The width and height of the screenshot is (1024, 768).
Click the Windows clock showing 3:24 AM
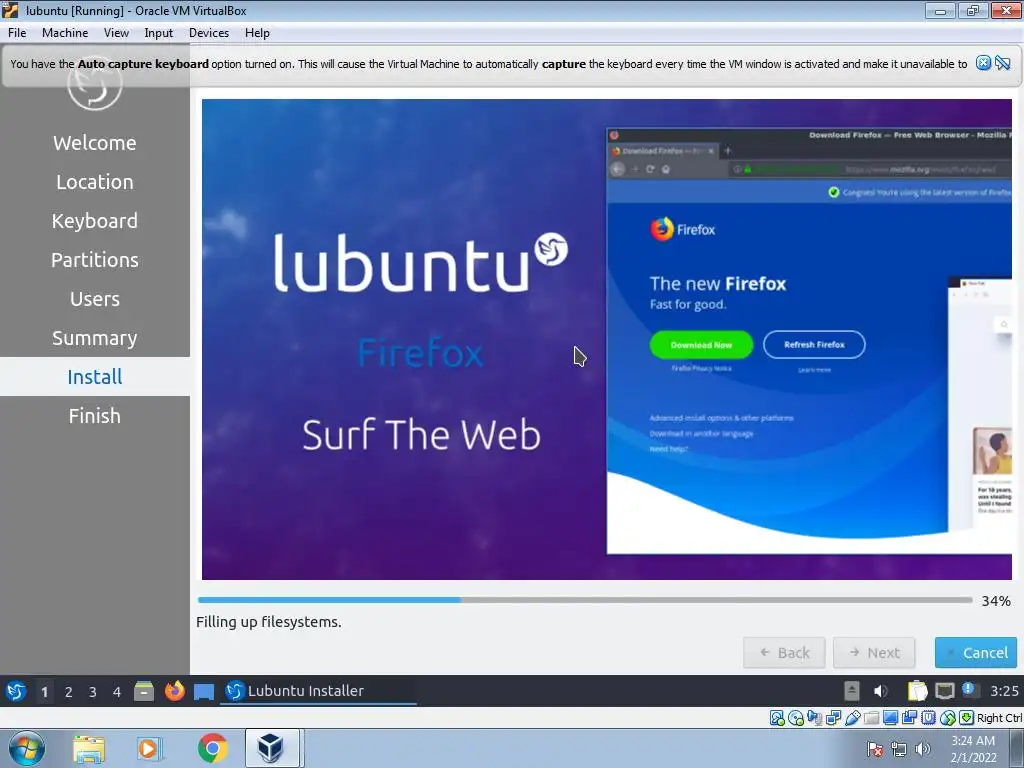pyautogui.click(x=973, y=749)
